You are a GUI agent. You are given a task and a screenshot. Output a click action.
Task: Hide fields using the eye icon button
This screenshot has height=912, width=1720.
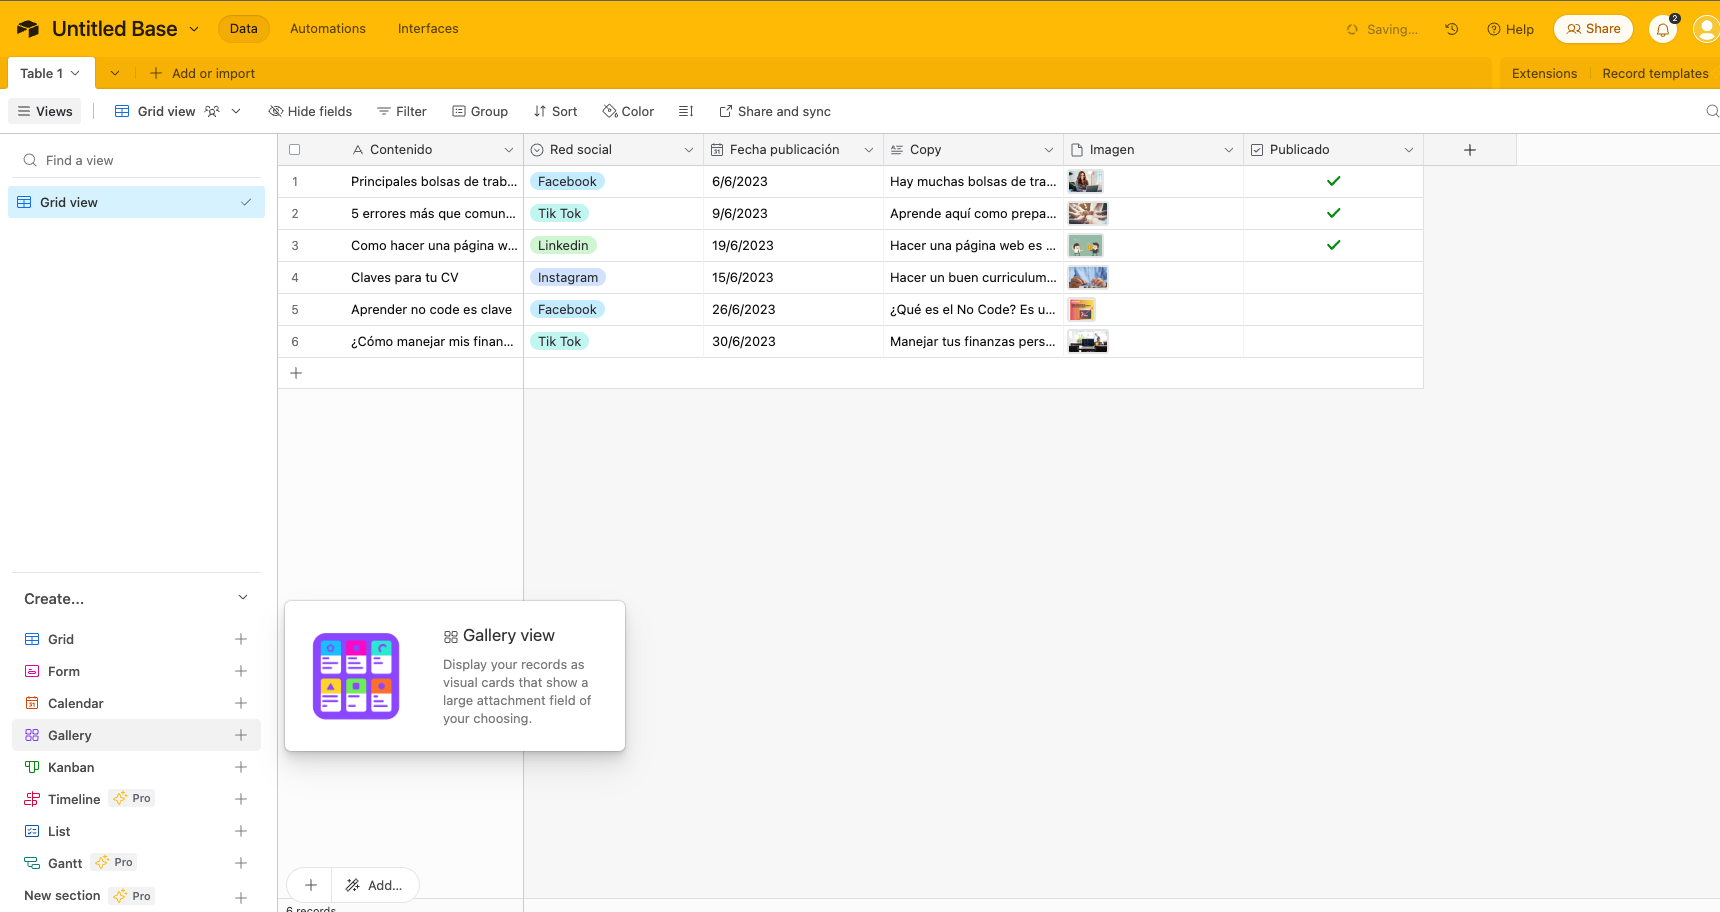[x=310, y=111]
